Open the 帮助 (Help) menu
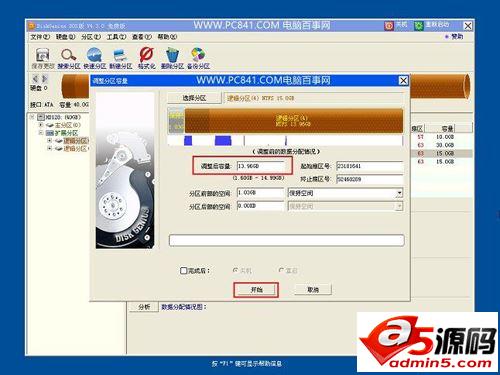The height and width of the screenshot is (375, 500). pos(167,37)
